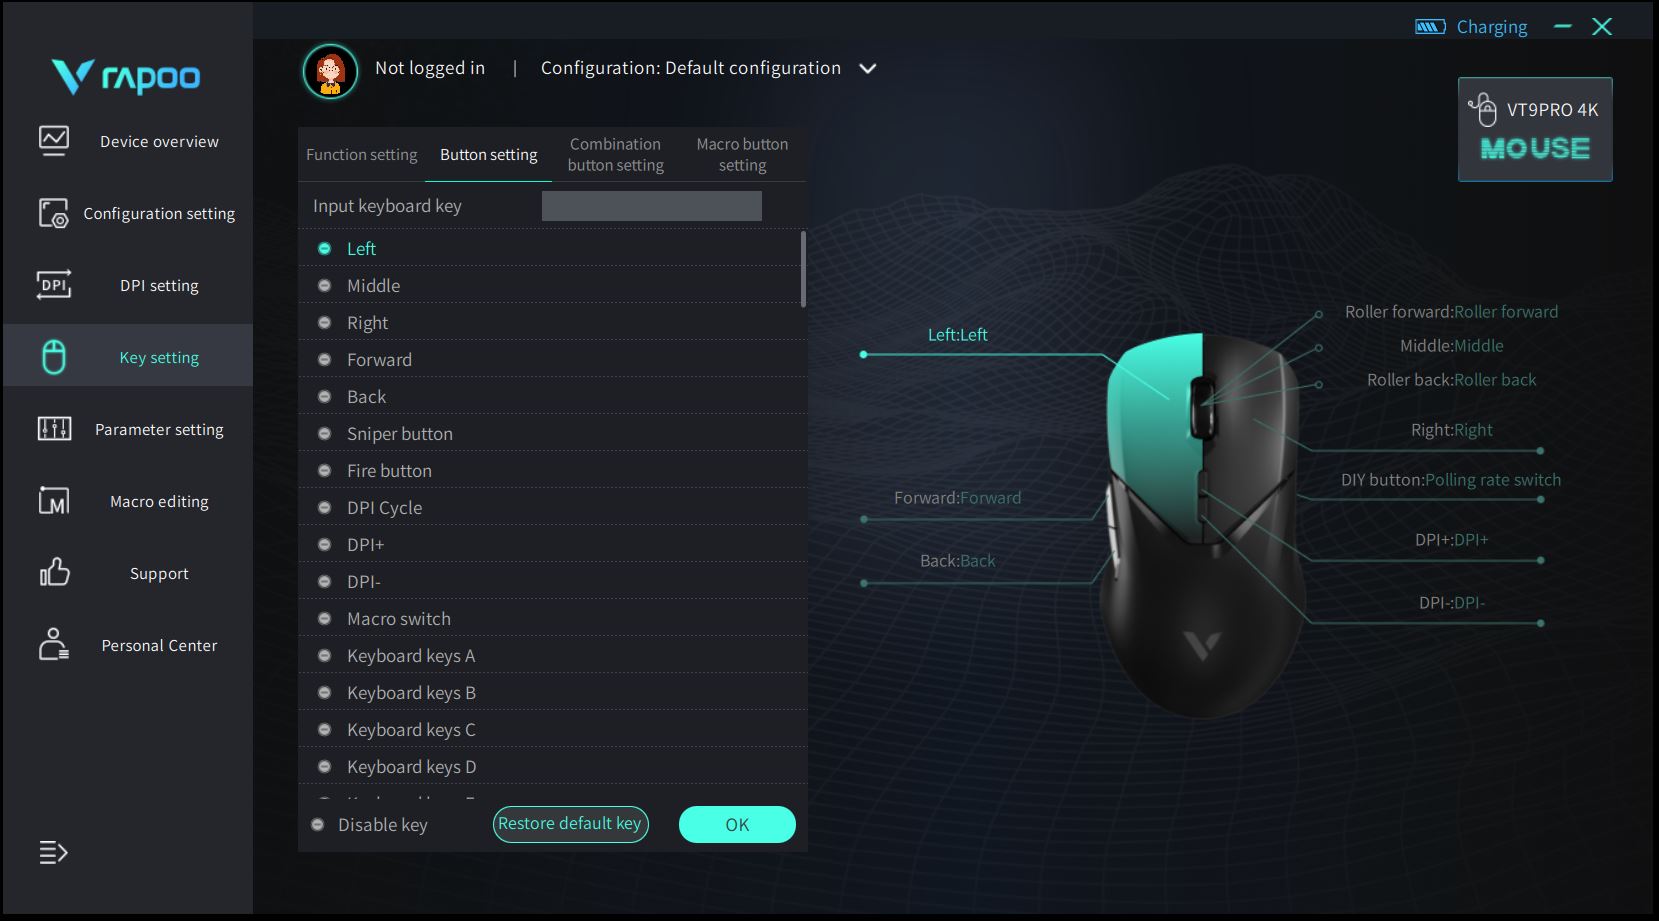Open the VT9PRO 4K mouse device selector
1659x921 pixels.
tap(1535, 129)
